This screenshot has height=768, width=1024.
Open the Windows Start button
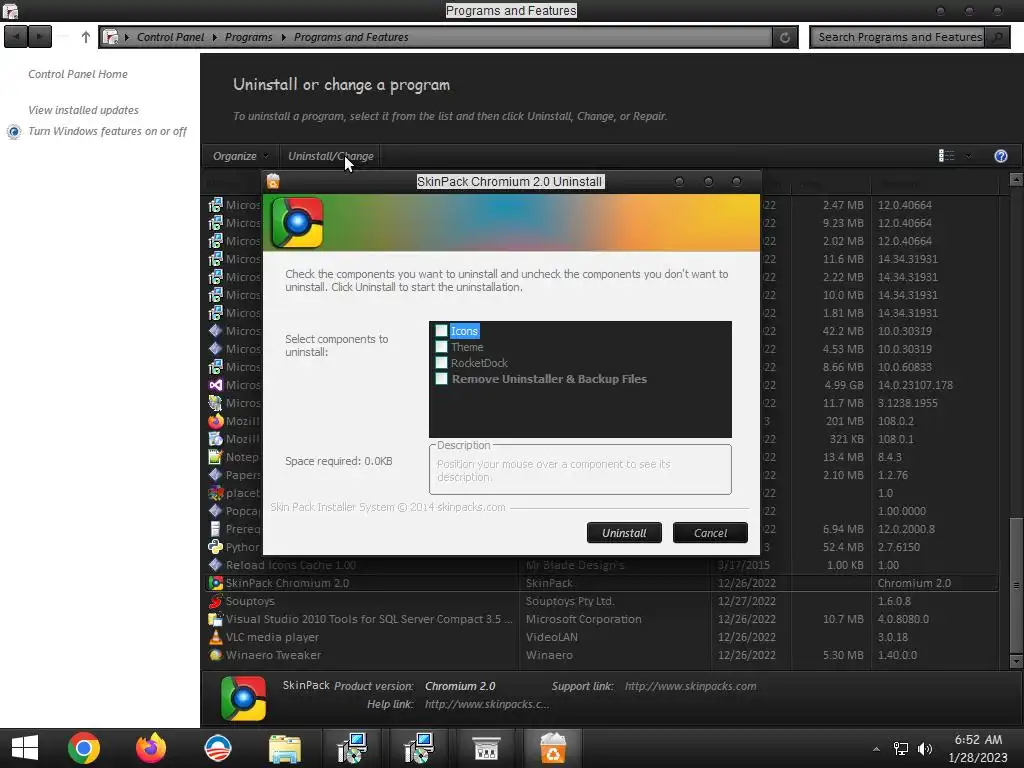pos(25,748)
